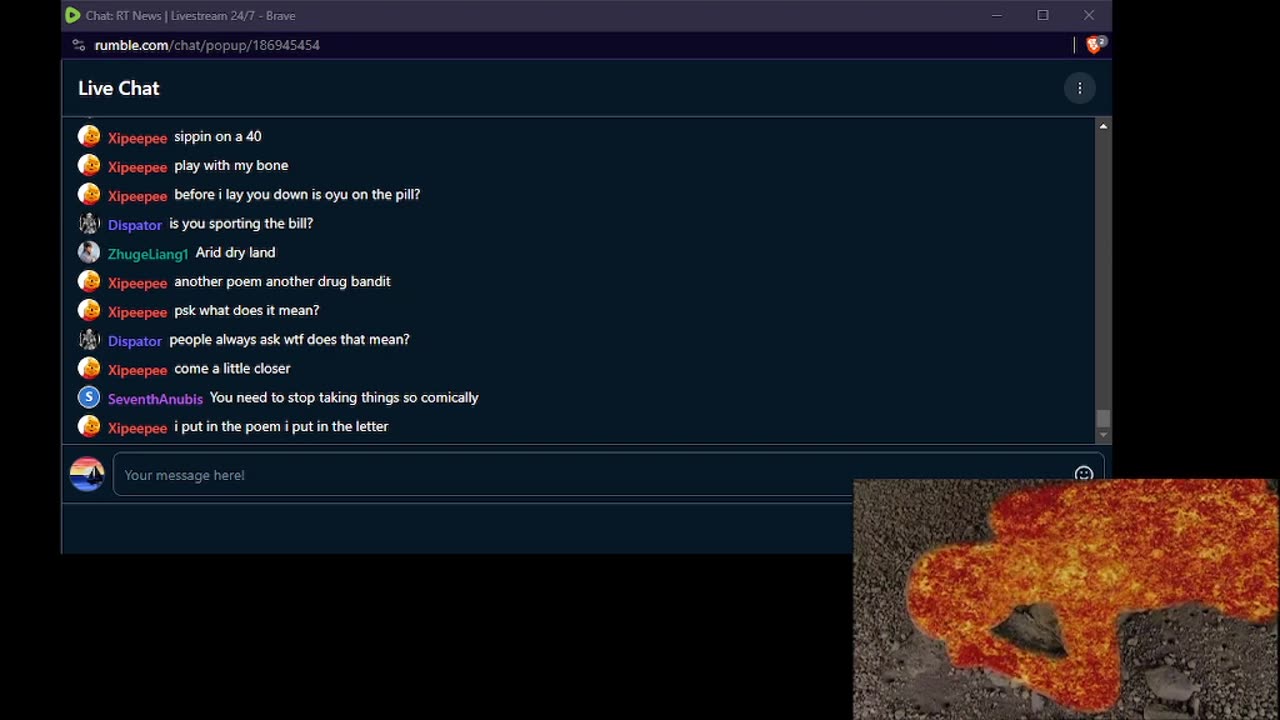Click your own profile avatar beside input
This screenshot has height=720, width=1280.
(x=87, y=474)
